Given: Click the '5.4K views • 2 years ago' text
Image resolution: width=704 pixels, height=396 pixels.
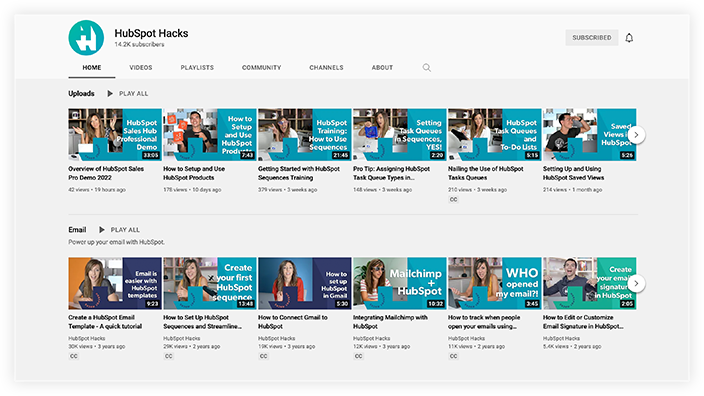Looking at the screenshot, I should click(572, 347).
